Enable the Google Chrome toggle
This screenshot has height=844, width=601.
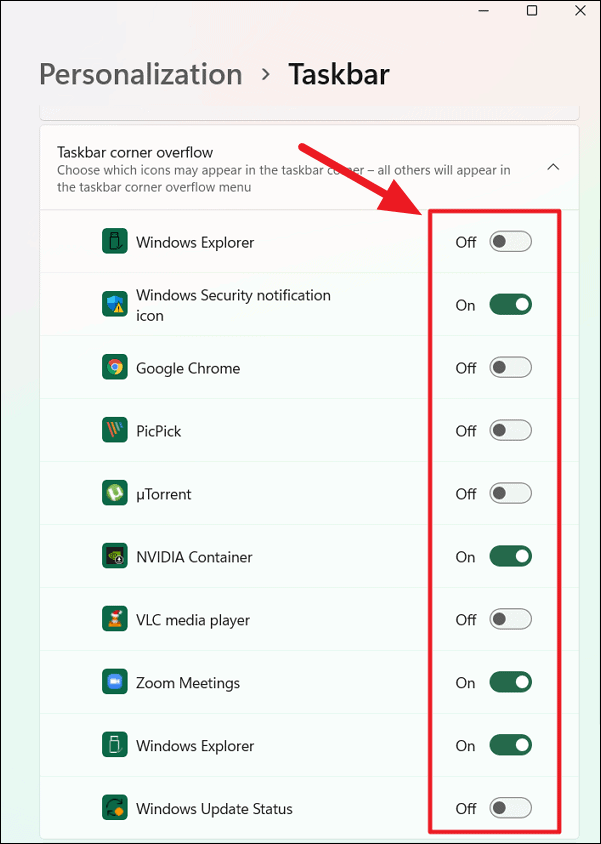click(x=510, y=368)
